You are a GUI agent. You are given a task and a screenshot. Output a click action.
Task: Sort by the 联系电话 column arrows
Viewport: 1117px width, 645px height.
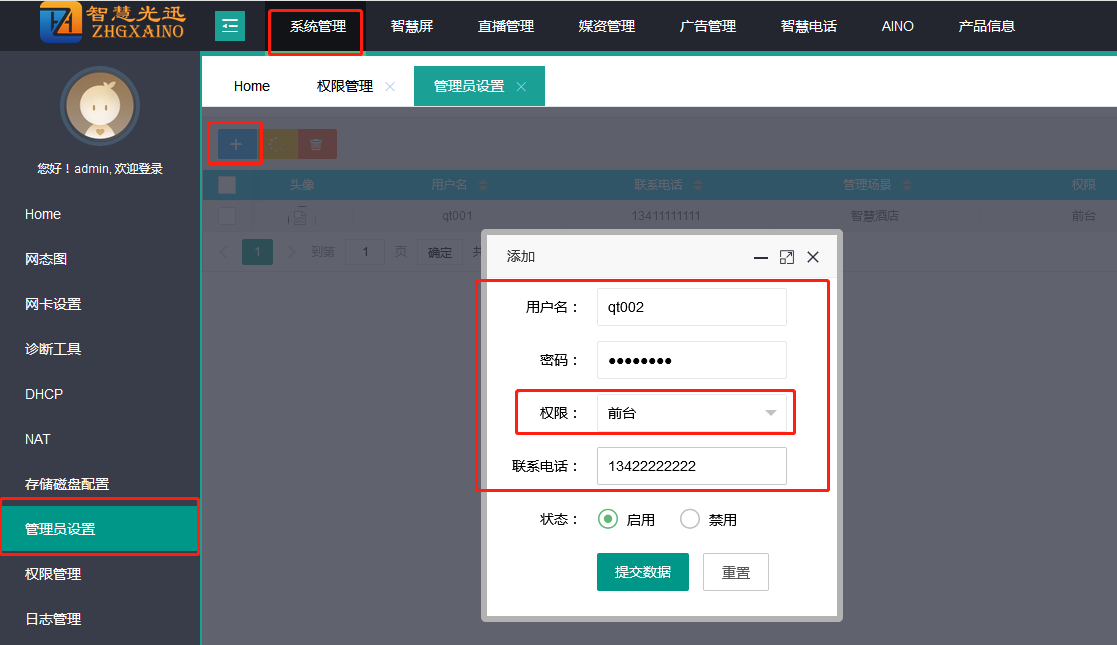coord(698,185)
